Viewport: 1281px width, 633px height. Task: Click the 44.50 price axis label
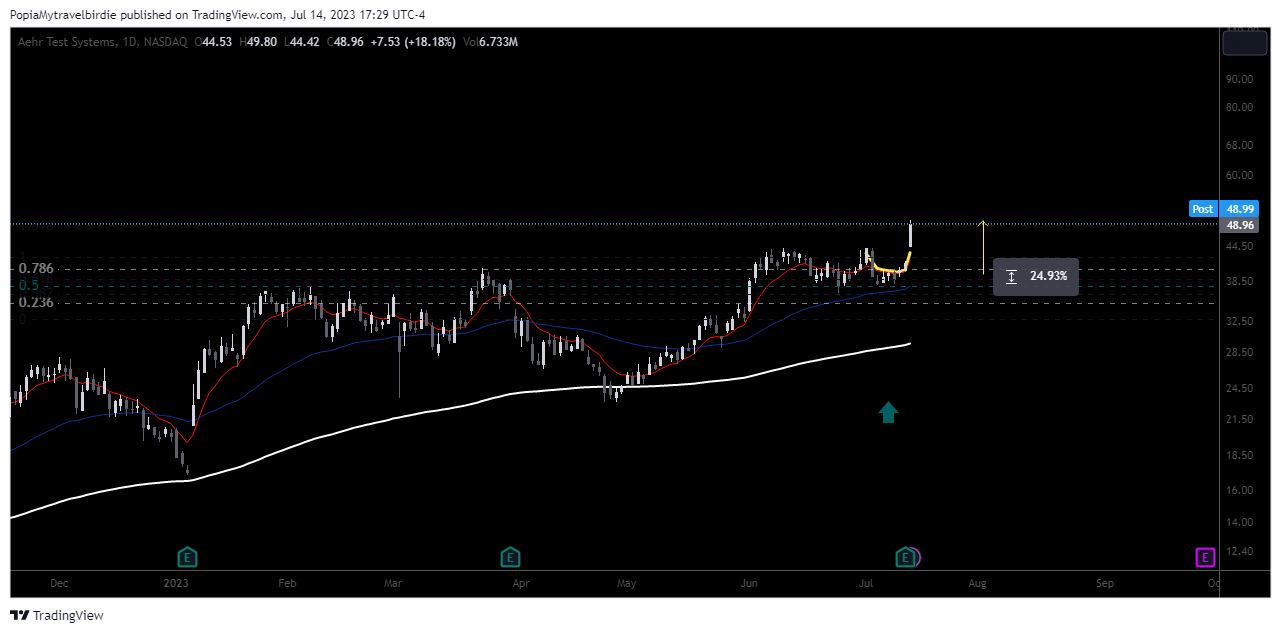[x=1240, y=246]
